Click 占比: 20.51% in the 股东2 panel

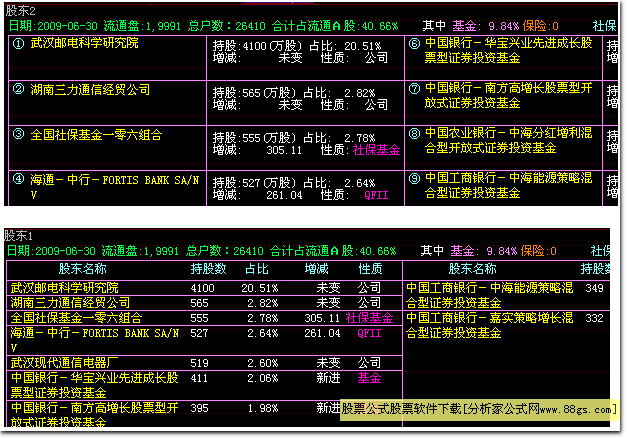(345, 46)
